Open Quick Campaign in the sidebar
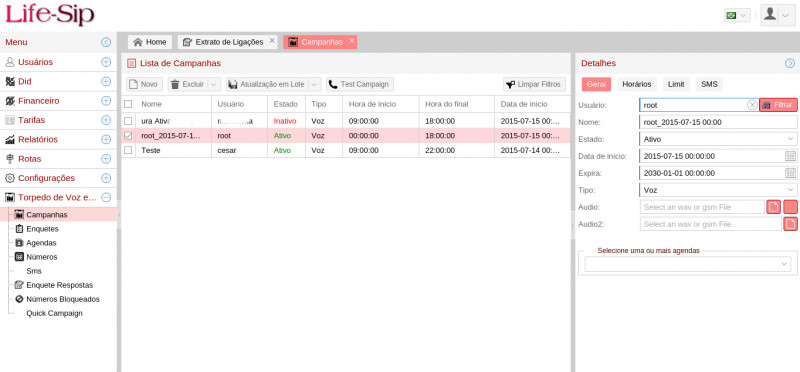This screenshot has height=372, width=800. click(54, 313)
